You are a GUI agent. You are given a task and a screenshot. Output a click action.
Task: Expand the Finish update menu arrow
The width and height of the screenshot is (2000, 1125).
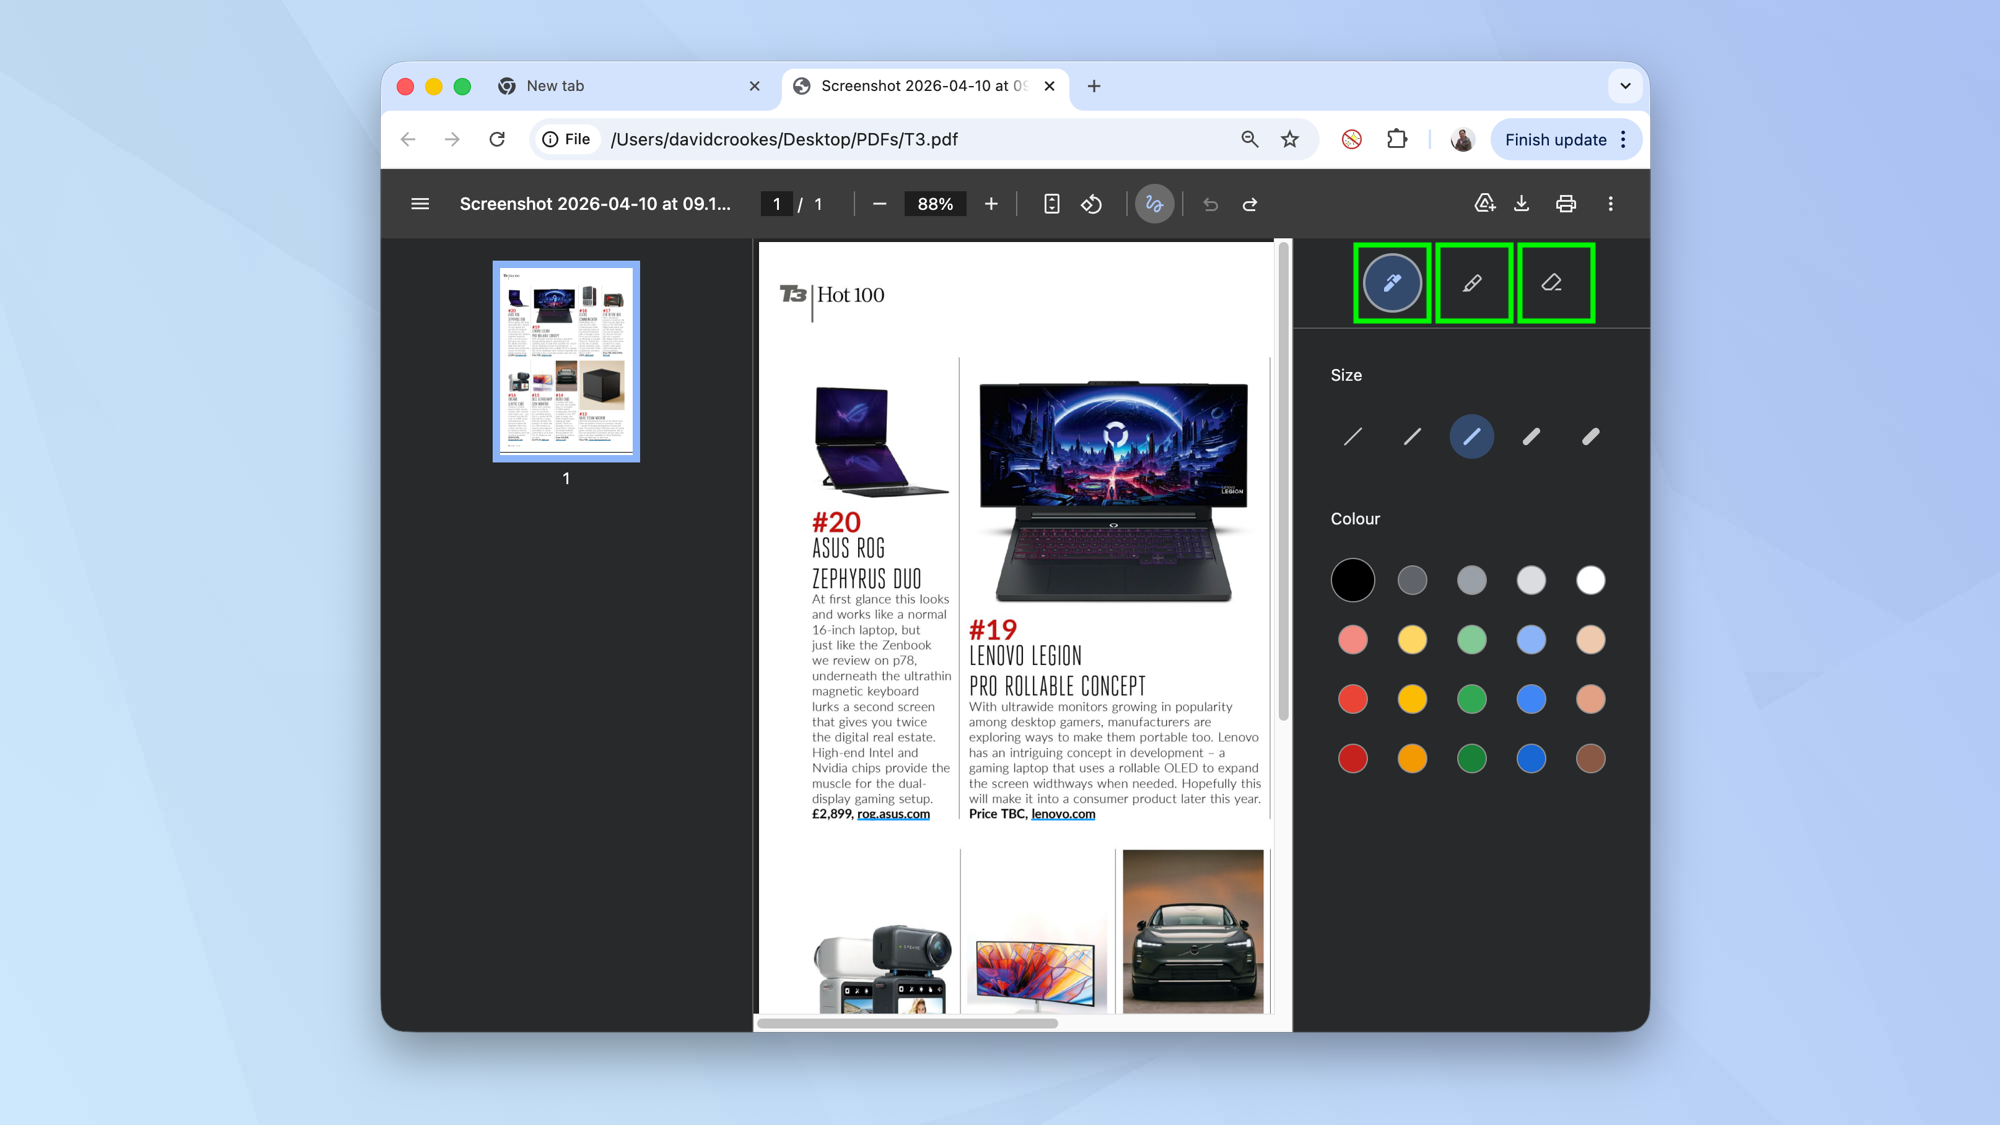click(1623, 139)
